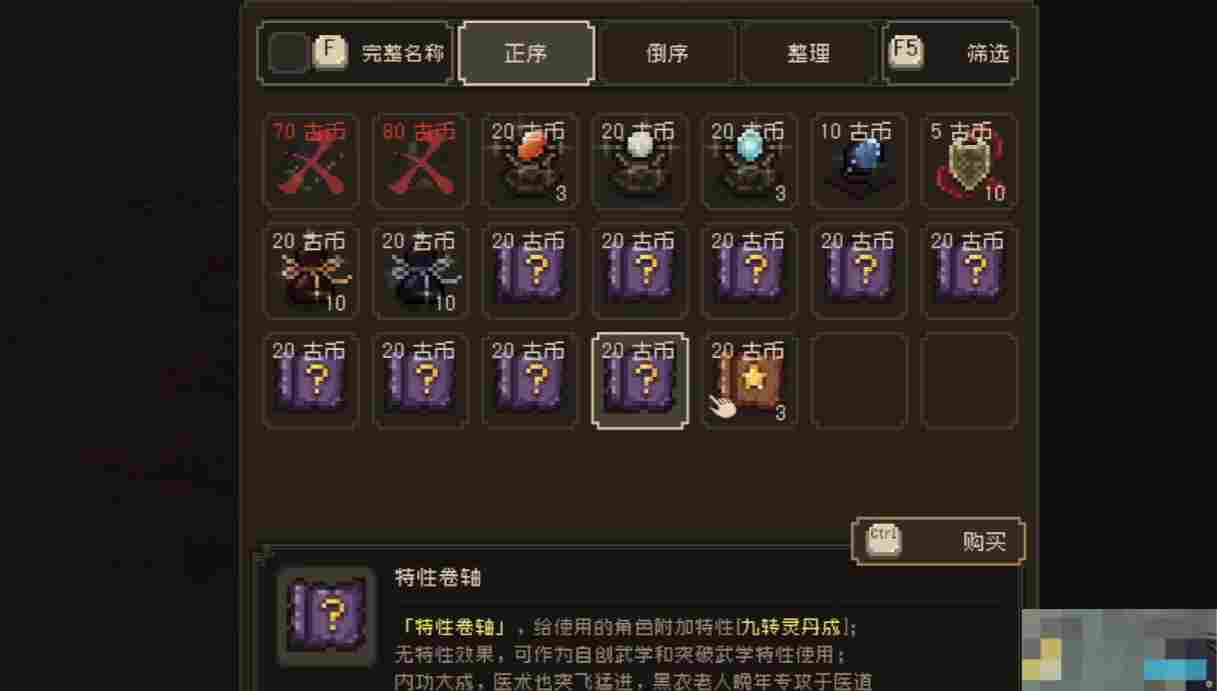This screenshot has width=1217, height=691.
Task: Select the sold-out 70 古币 item
Action: tap(310, 162)
